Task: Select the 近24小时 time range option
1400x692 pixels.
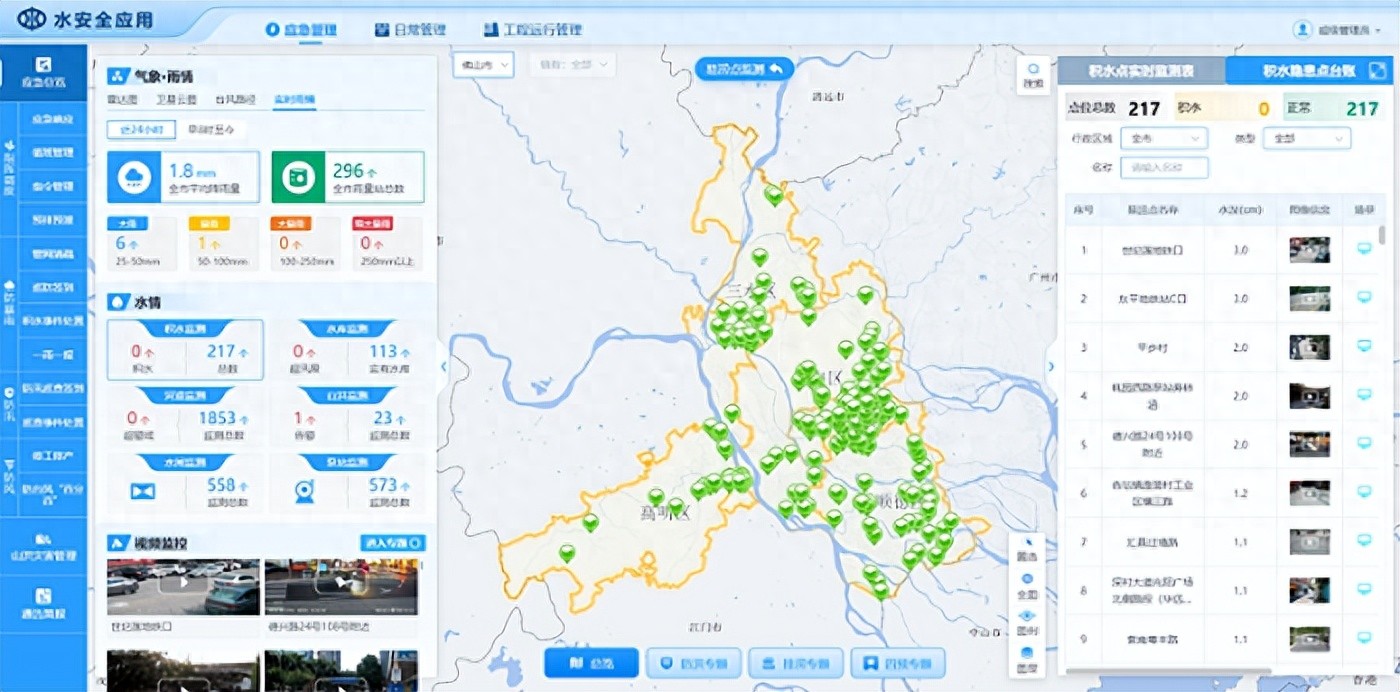Action: [141, 129]
